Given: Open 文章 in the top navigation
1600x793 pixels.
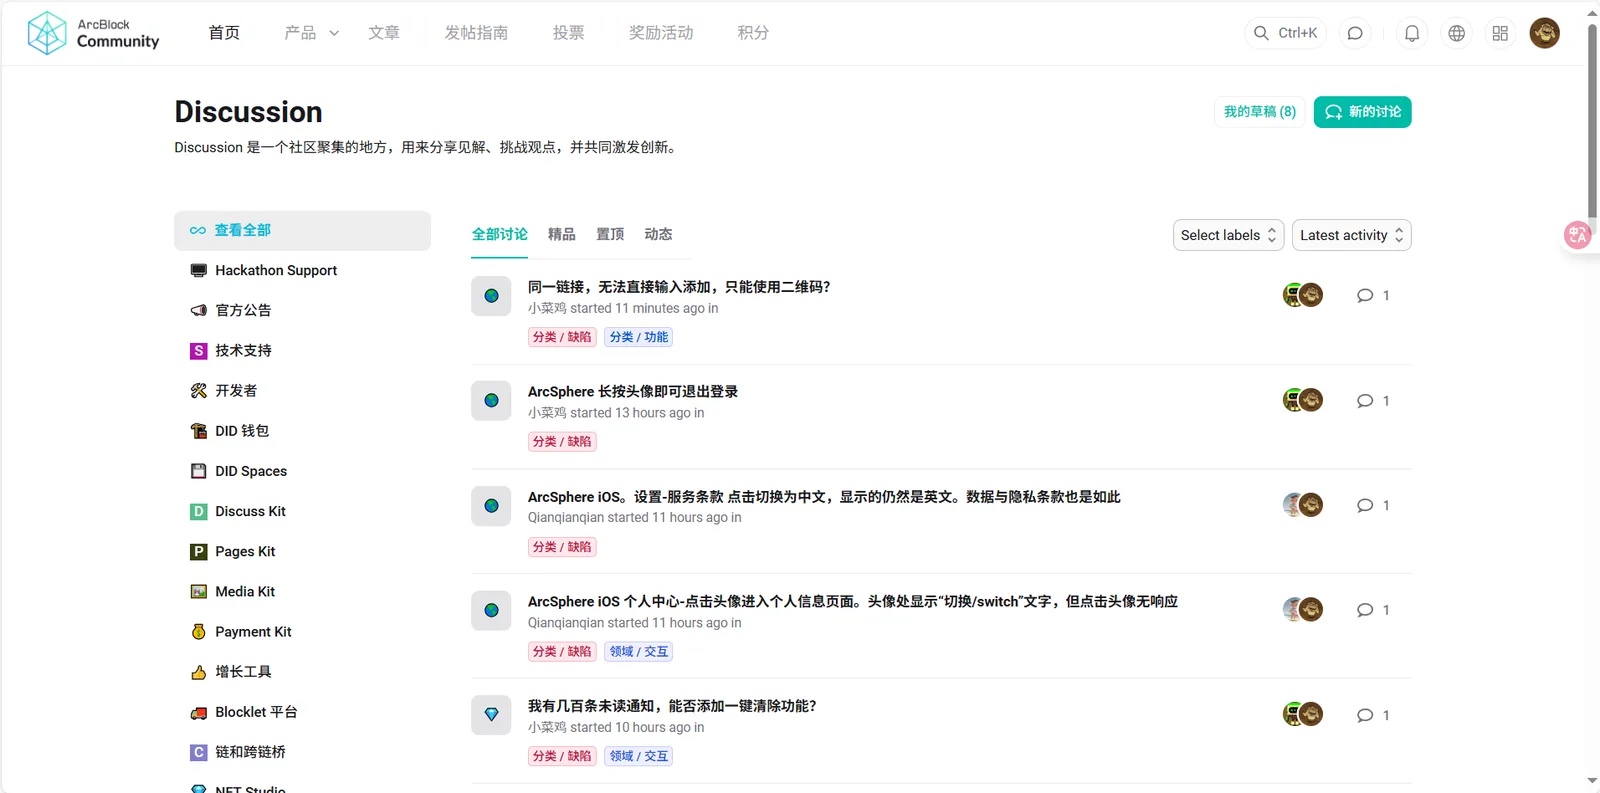Looking at the screenshot, I should click(384, 33).
